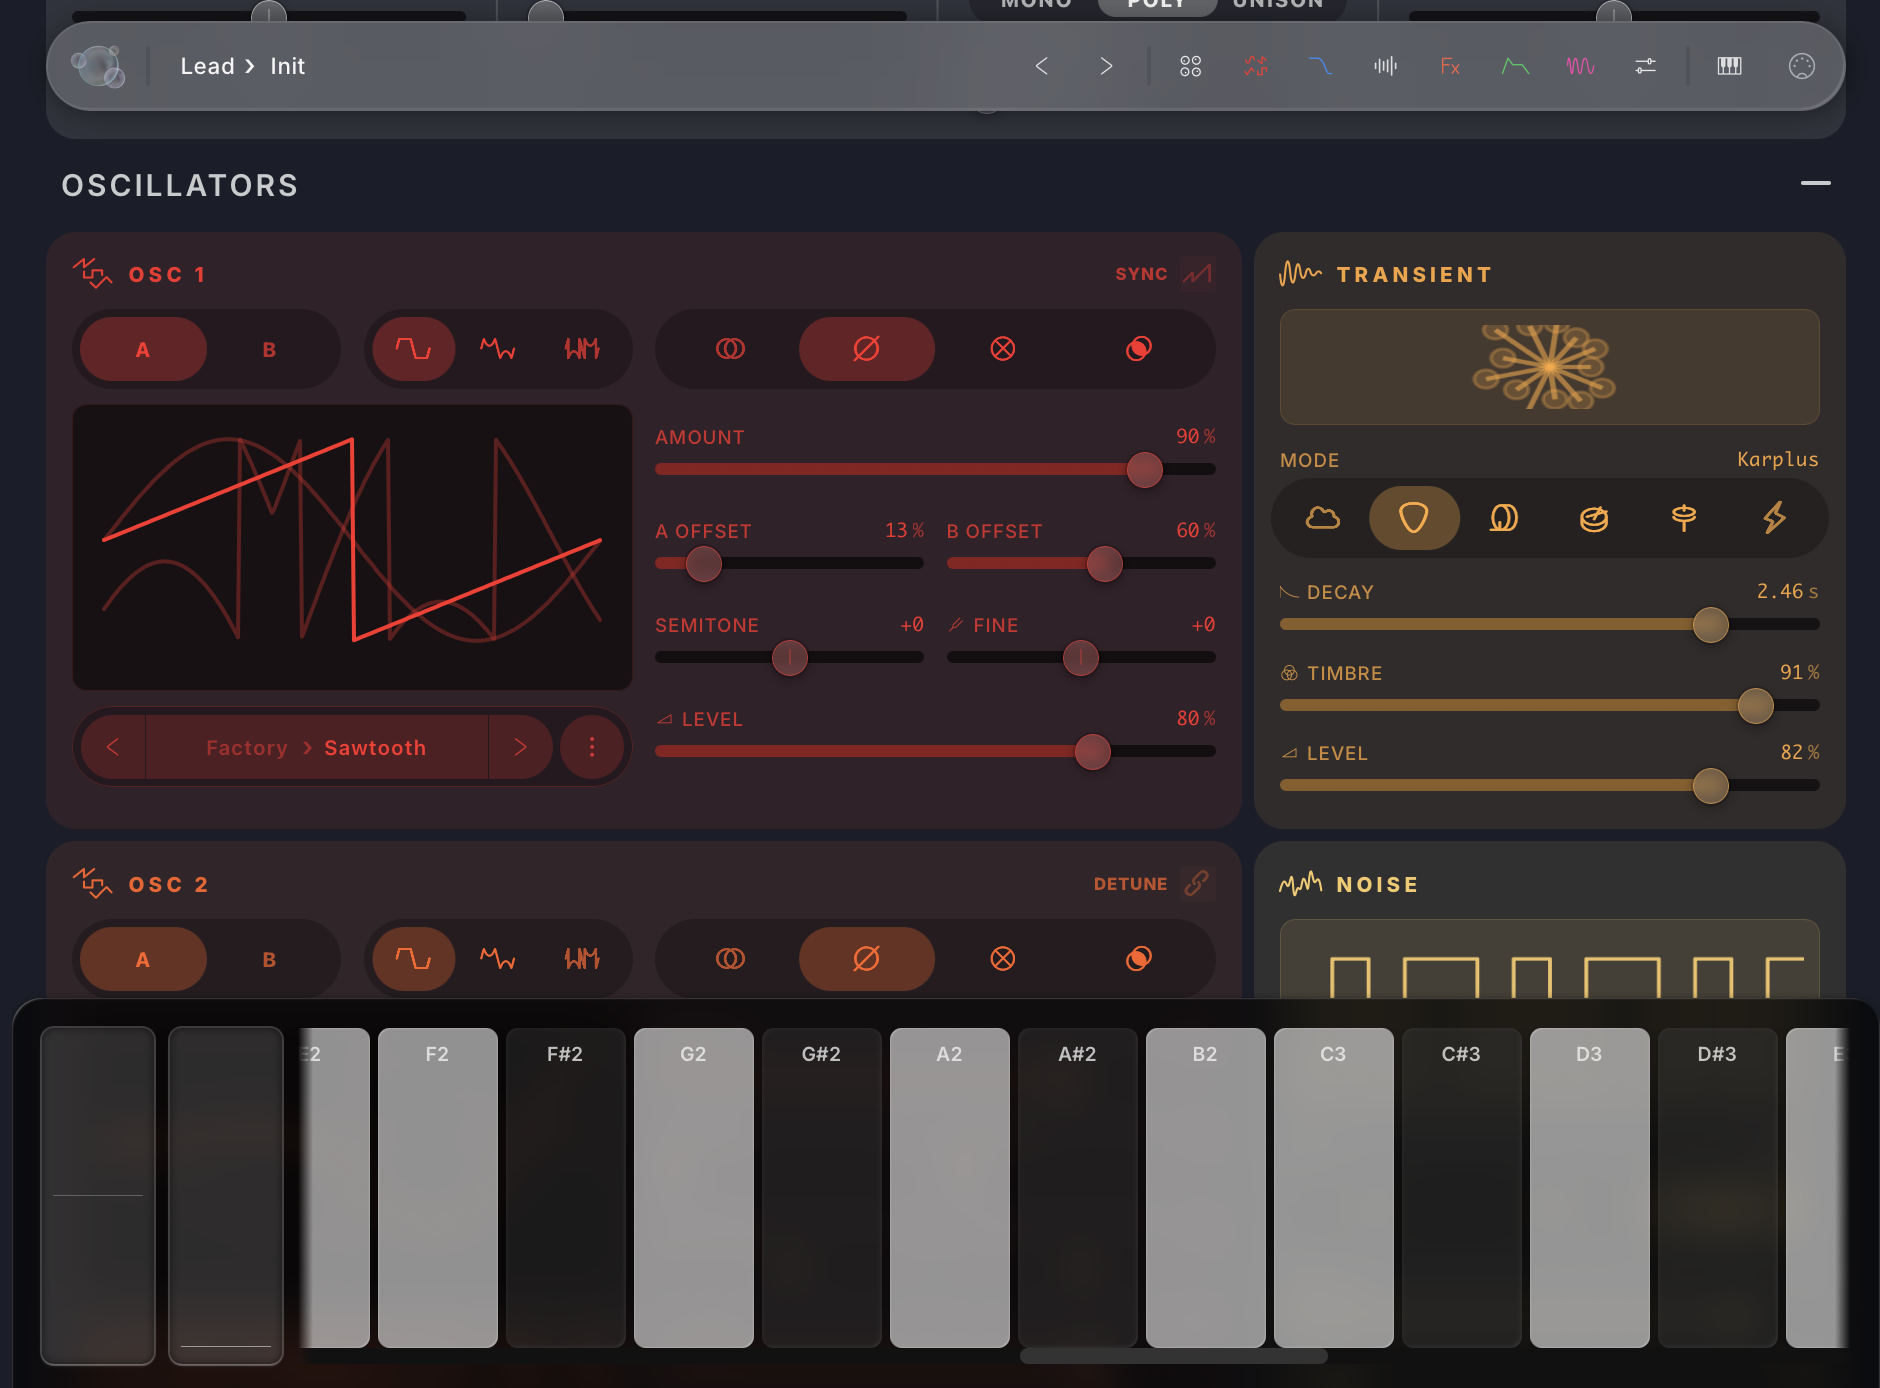The image size is (1880, 1388).
Task: Select OSC 1 wavetable waveform type icon
Action: (498, 349)
